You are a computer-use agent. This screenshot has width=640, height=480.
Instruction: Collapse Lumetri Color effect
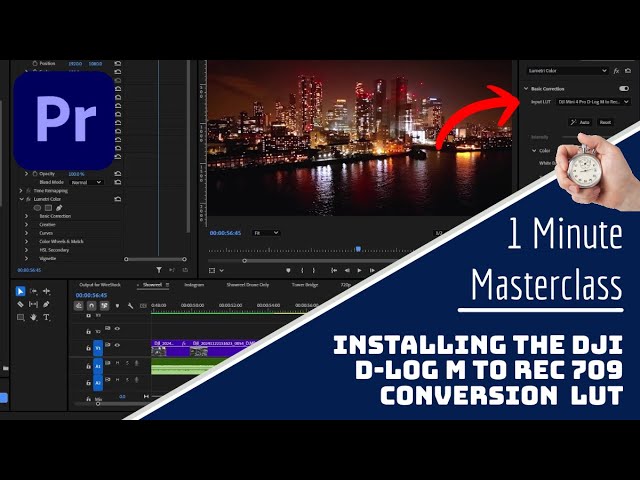[21, 199]
